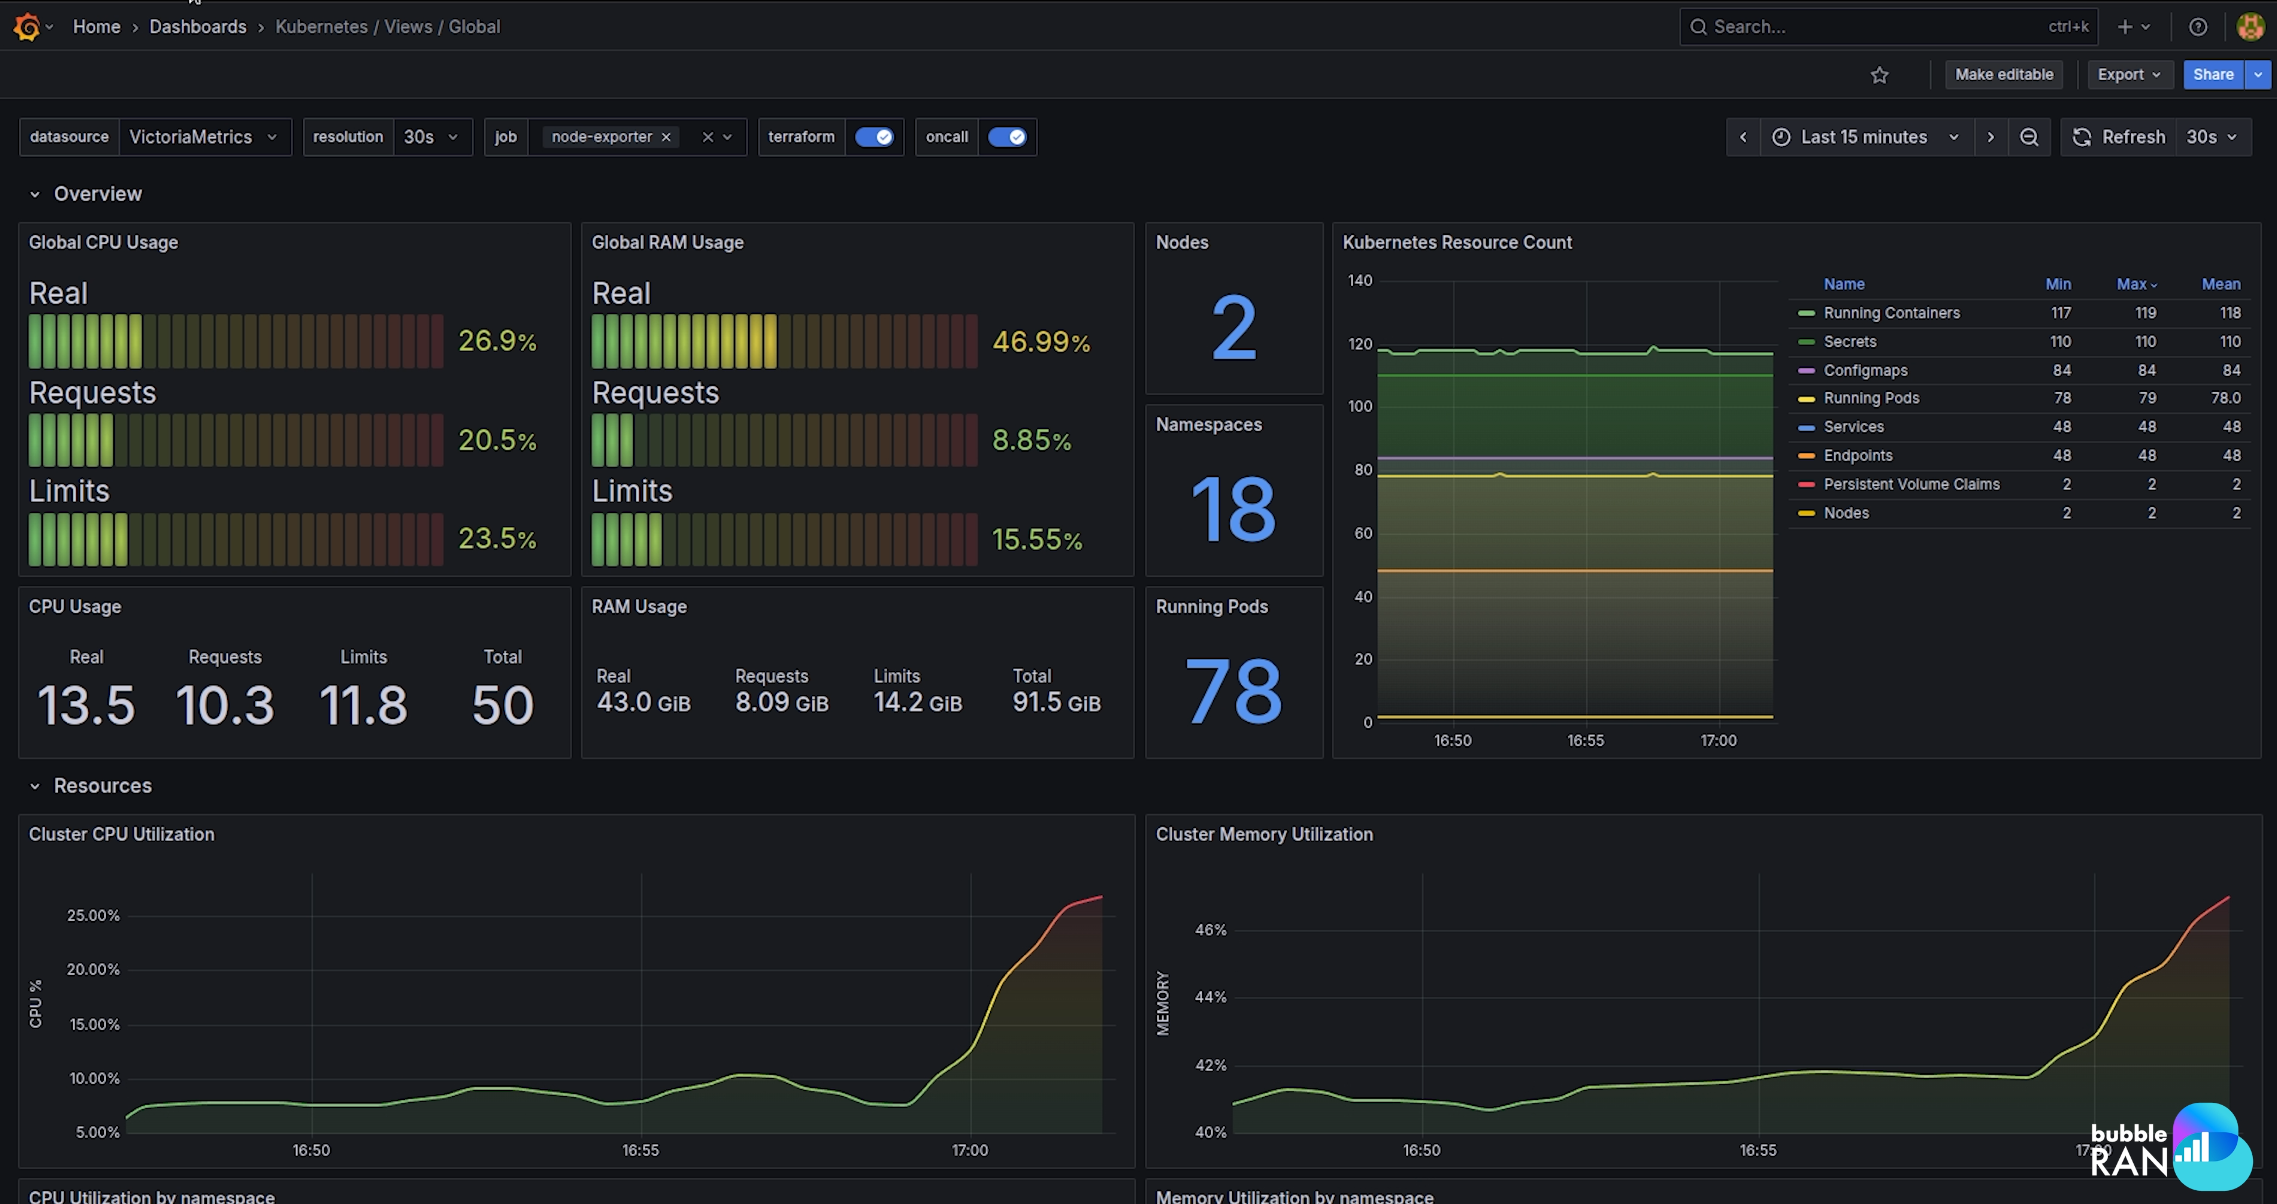Click the Grafana logo icon
2277x1204 pixels.
(27, 27)
